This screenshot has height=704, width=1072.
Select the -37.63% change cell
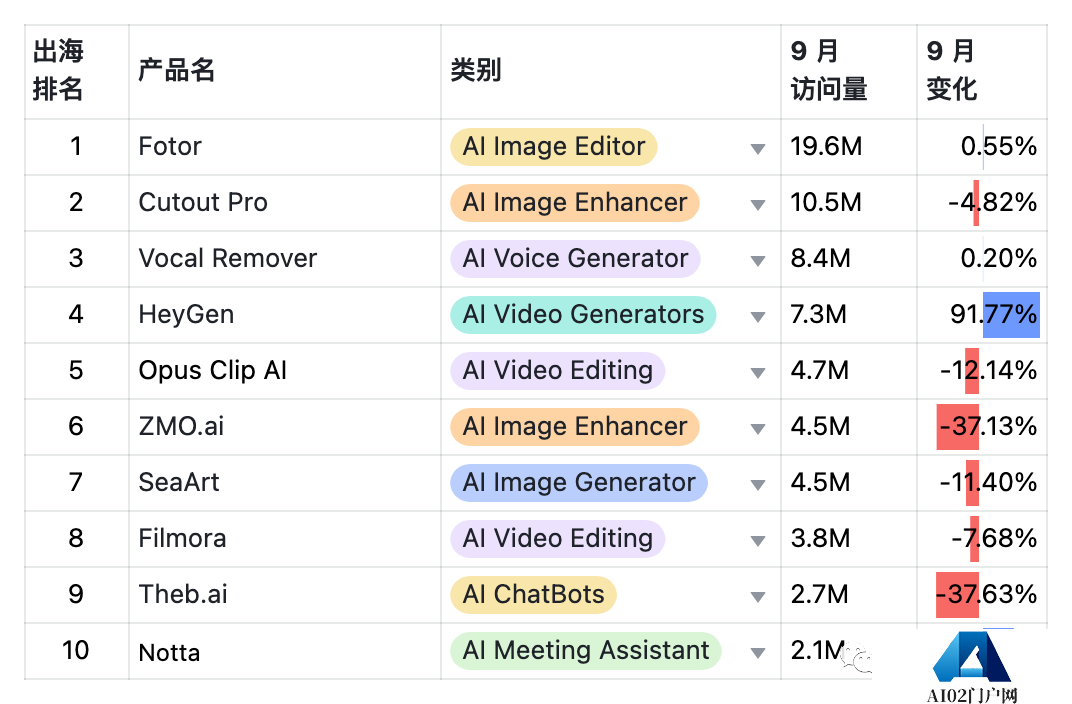coord(981,595)
